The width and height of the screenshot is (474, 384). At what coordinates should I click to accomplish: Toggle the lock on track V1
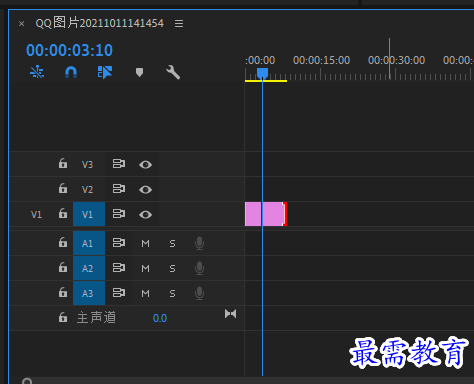[63, 213]
